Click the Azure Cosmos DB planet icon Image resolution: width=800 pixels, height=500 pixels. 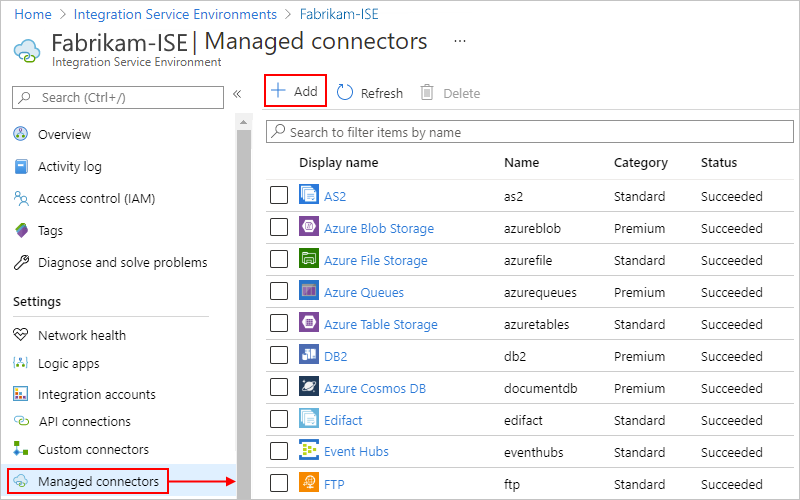click(309, 387)
